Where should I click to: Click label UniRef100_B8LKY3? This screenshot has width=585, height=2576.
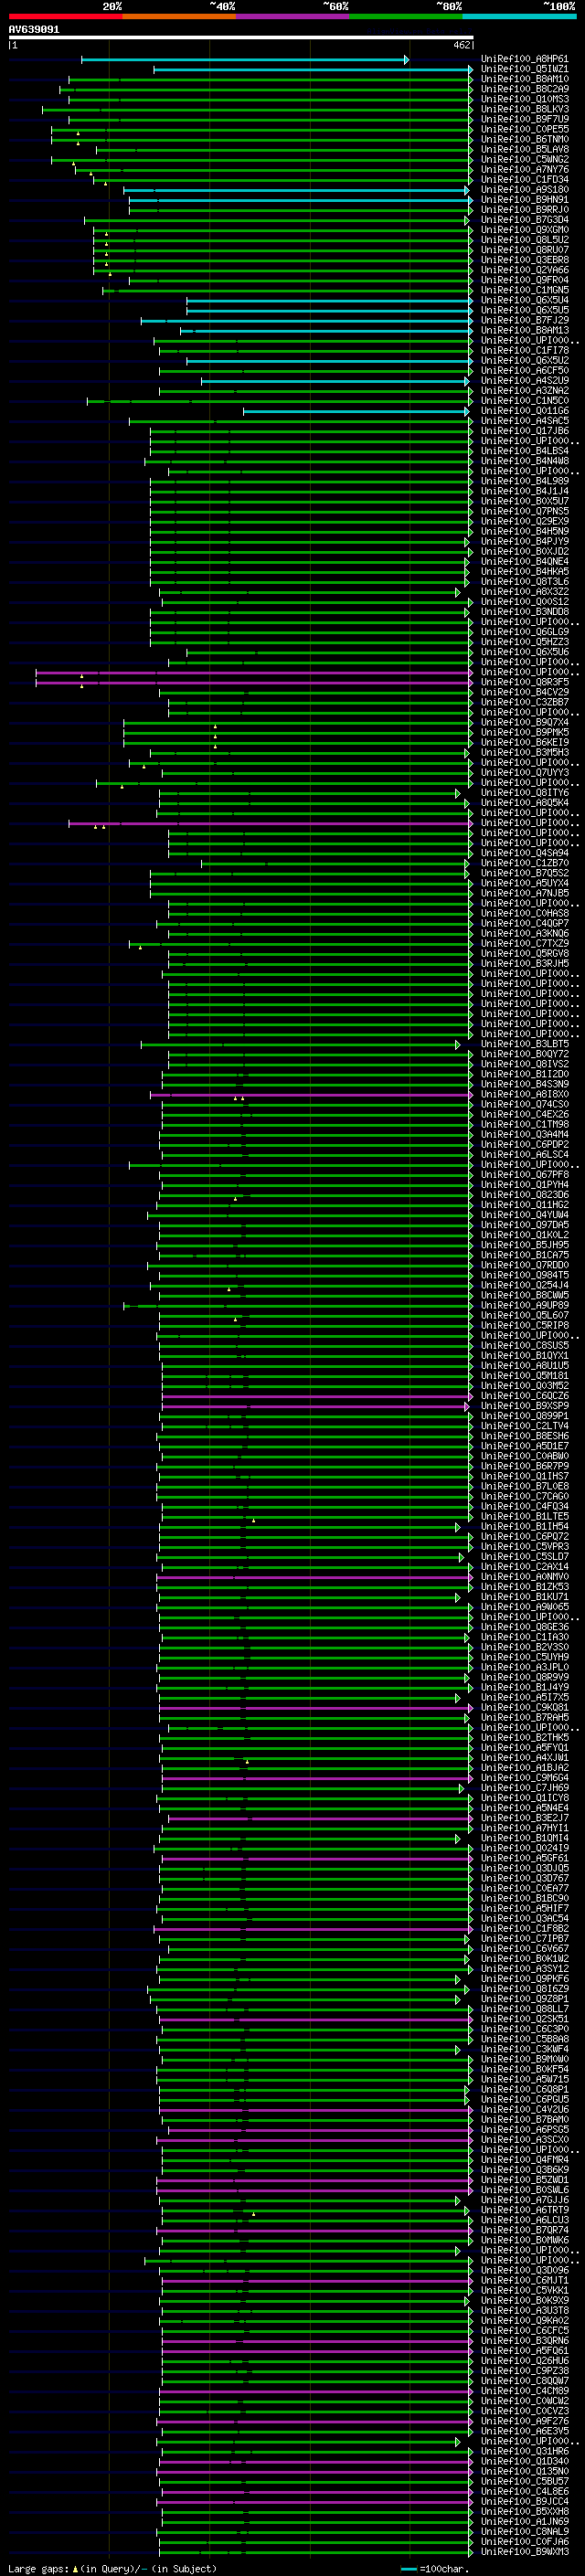click(525, 110)
